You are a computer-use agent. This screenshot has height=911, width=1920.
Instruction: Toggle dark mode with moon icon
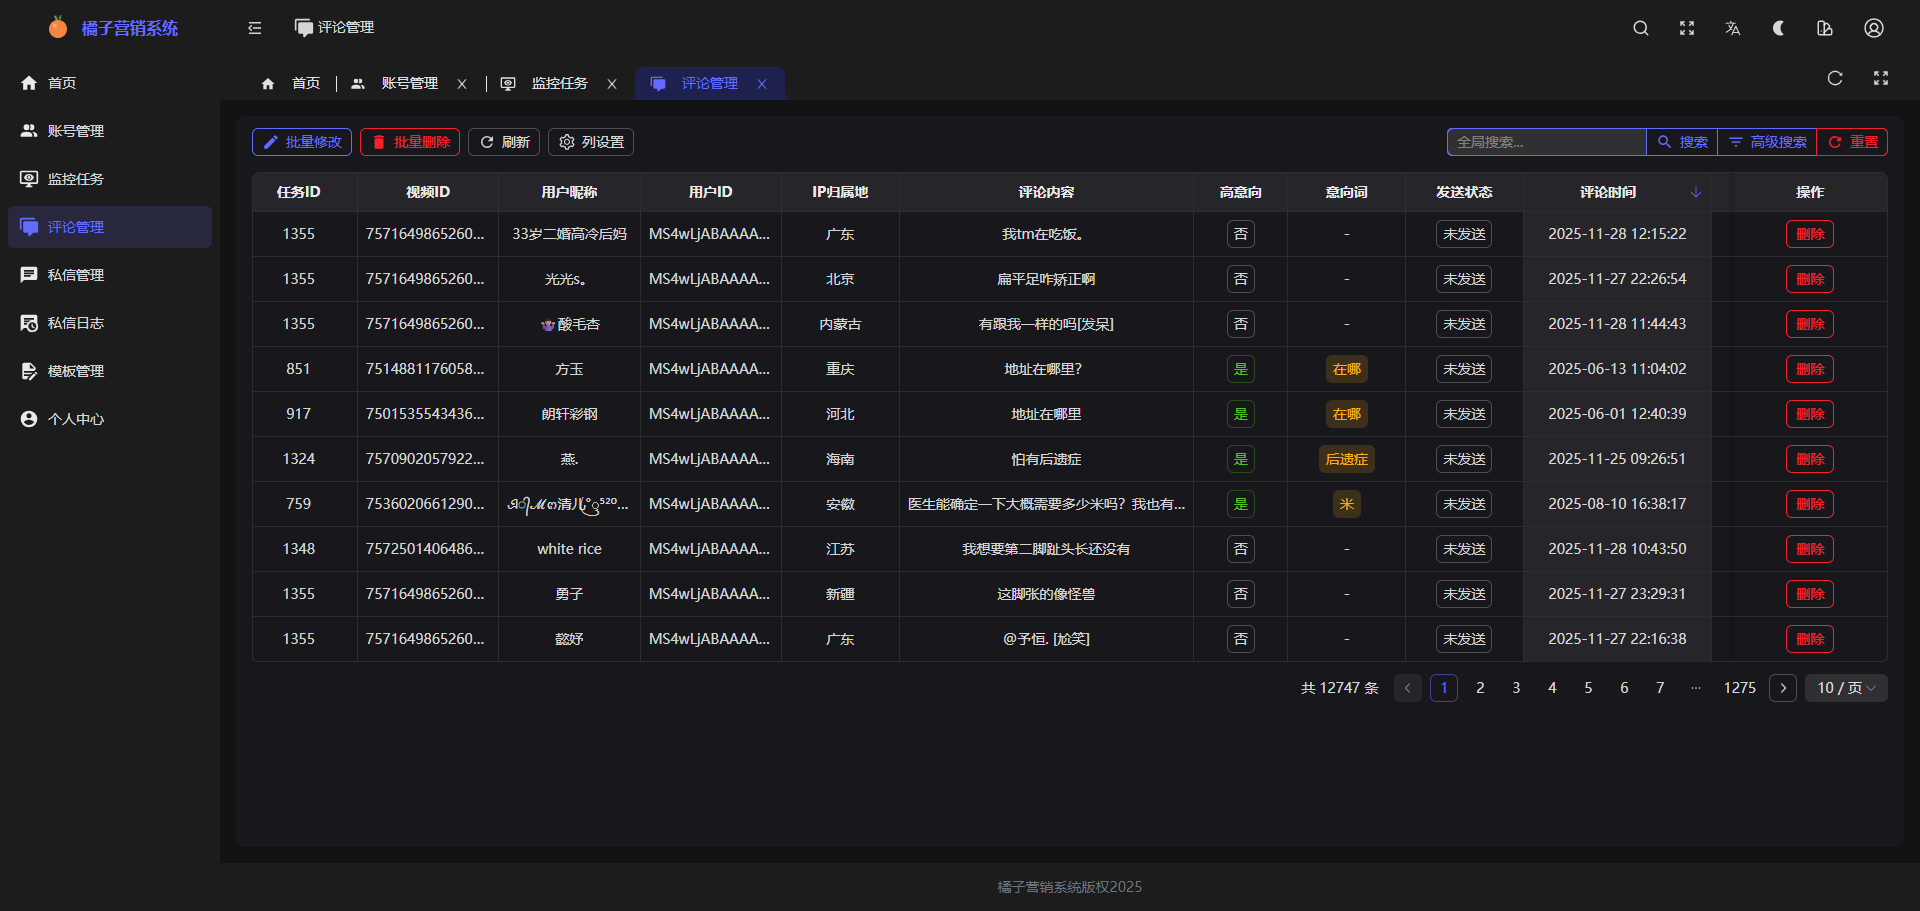pyautogui.click(x=1779, y=28)
